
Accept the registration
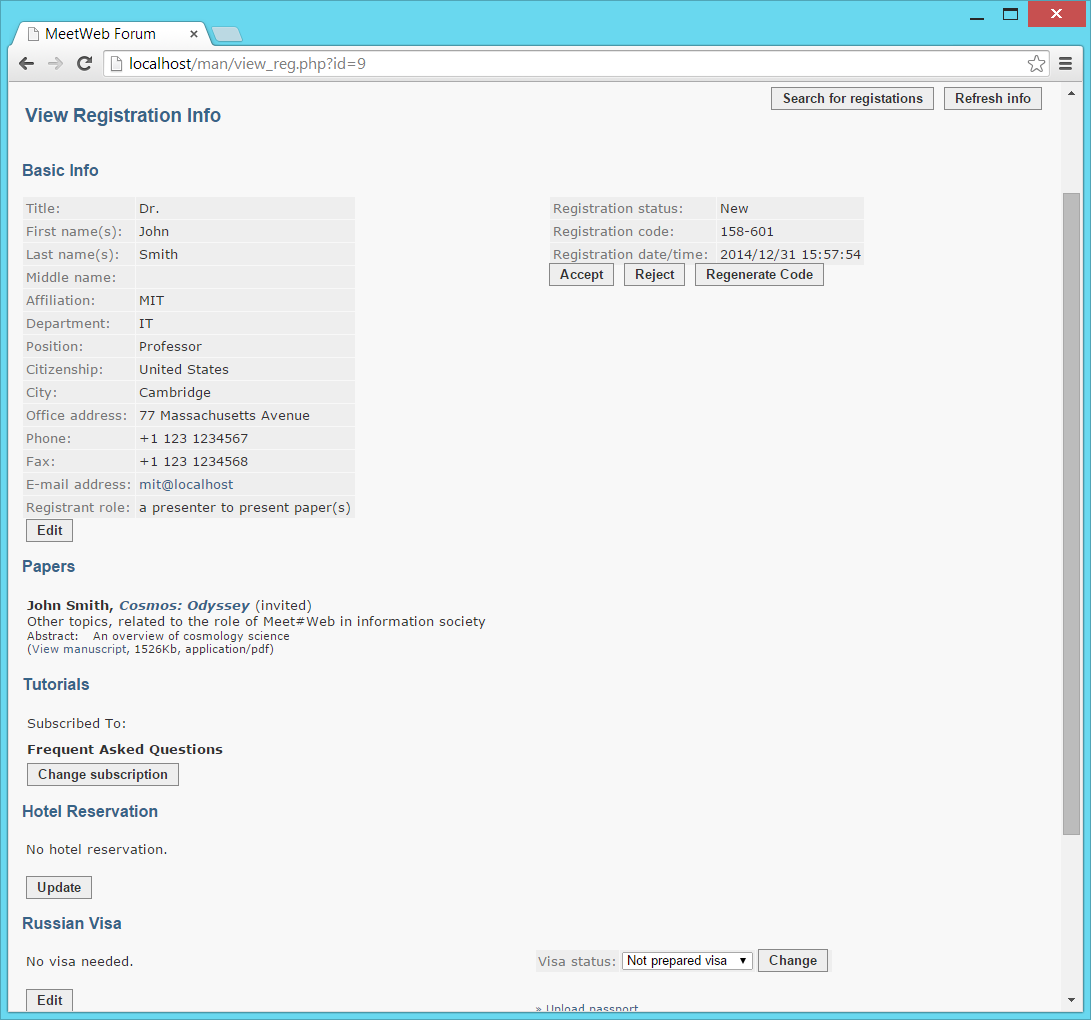click(581, 274)
